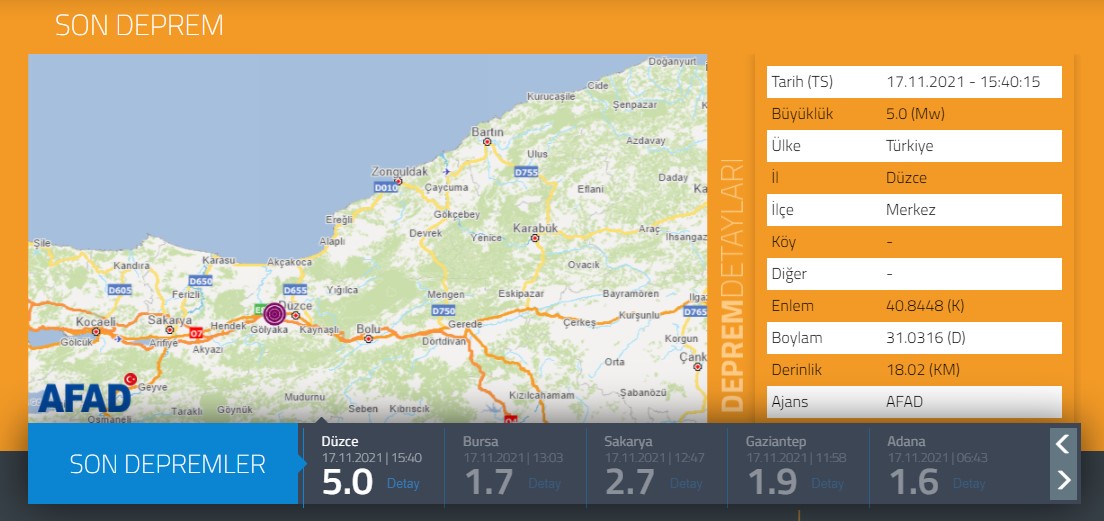1104x521 pixels.
Task: Select the Sakarya earthquake tab
Action: click(657, 465)
